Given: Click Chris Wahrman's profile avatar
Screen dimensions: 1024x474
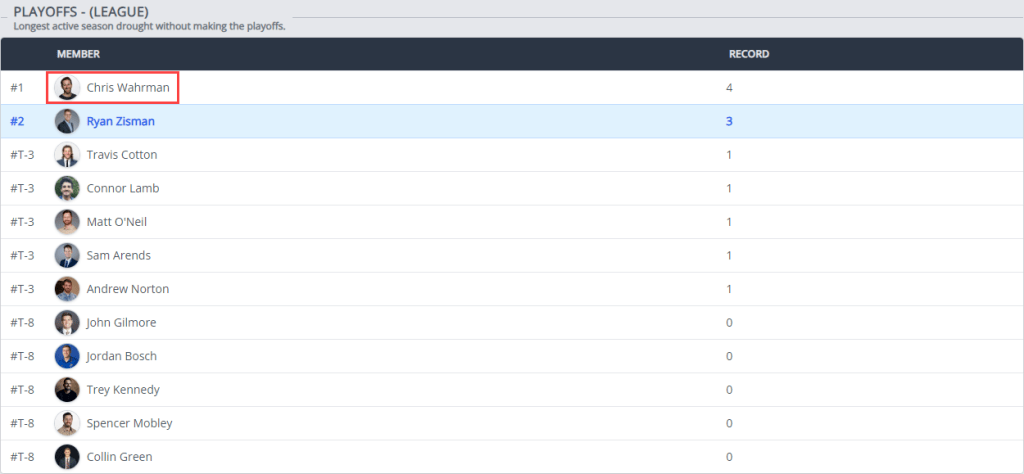Looking at the screenshot, I should click(x=67, y=88).
